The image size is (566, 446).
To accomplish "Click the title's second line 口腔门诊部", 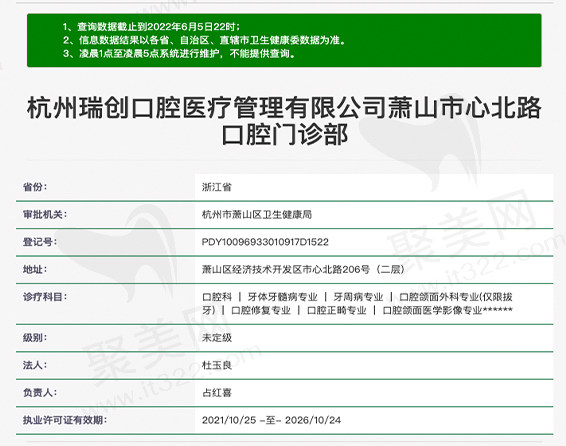I will (x=284, y=134).
